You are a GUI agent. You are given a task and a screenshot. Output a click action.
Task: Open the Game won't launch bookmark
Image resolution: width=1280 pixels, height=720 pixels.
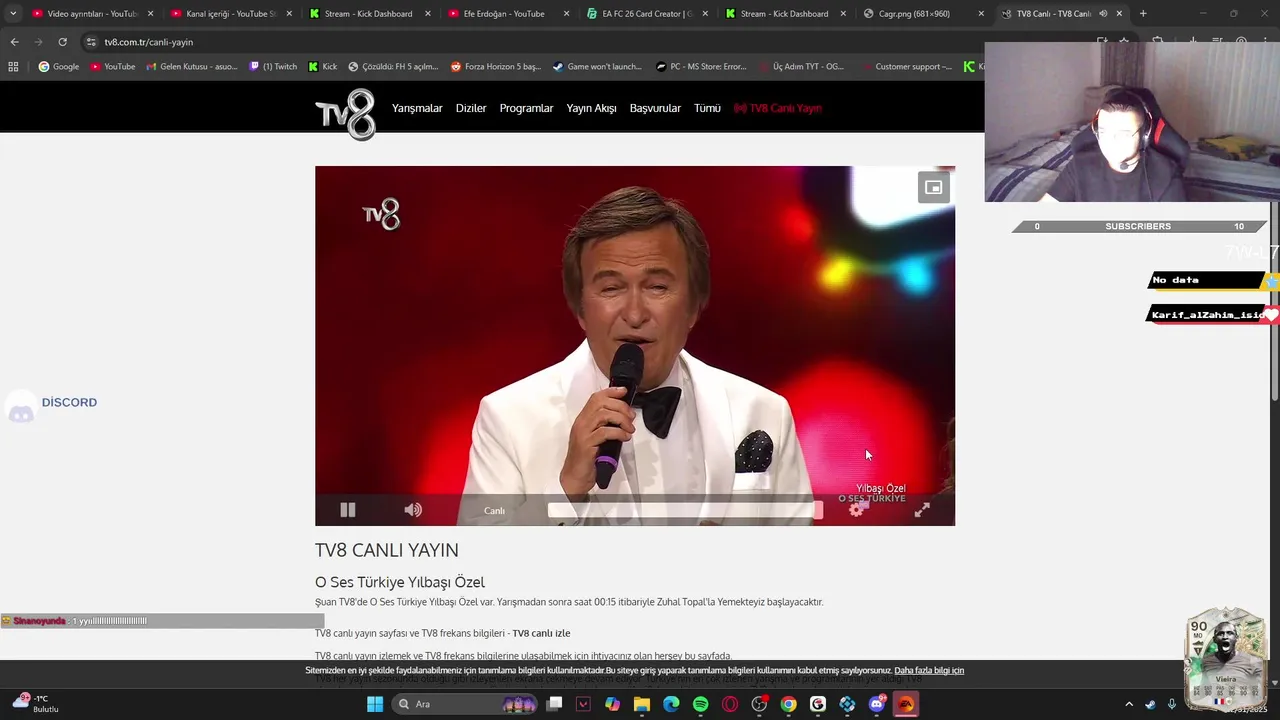[x=597, y=67]
